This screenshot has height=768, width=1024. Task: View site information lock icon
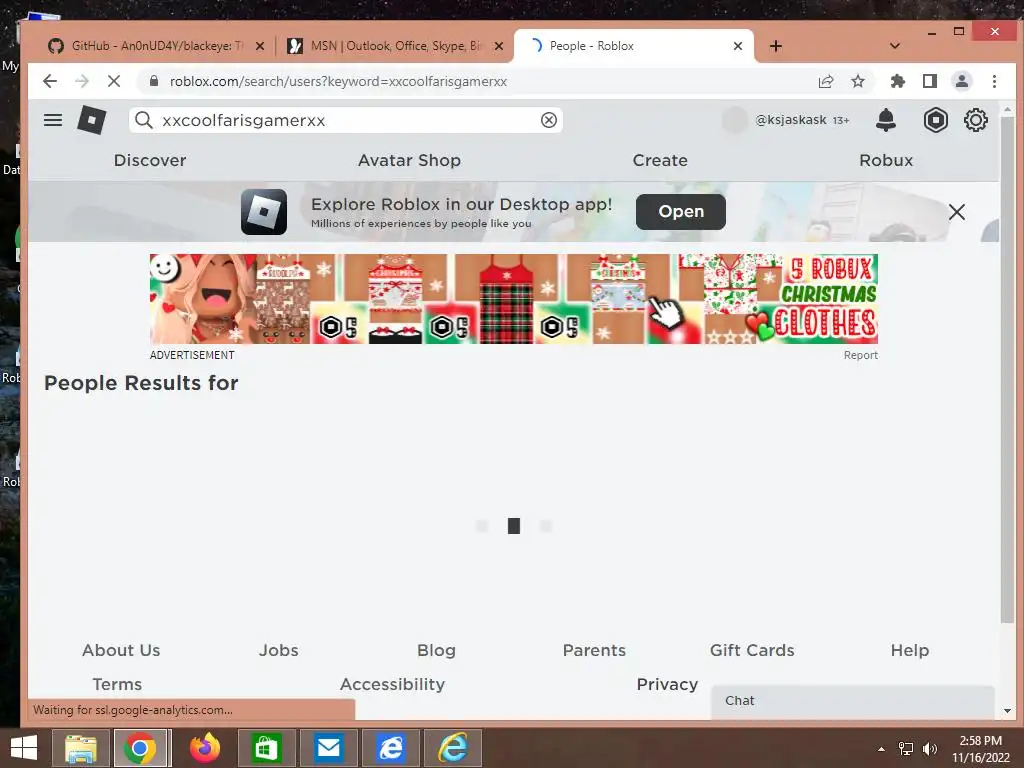[154, 81]
